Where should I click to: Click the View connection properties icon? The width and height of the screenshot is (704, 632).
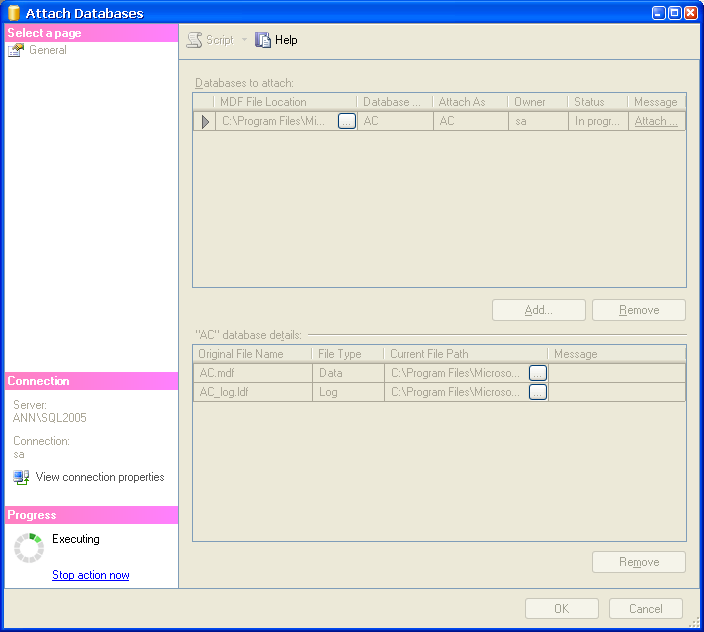(x=21, y=478)
